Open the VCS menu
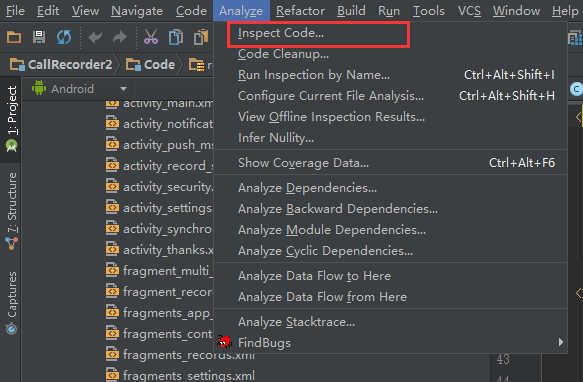The image size is (583, 382). (x=469, y=11)
